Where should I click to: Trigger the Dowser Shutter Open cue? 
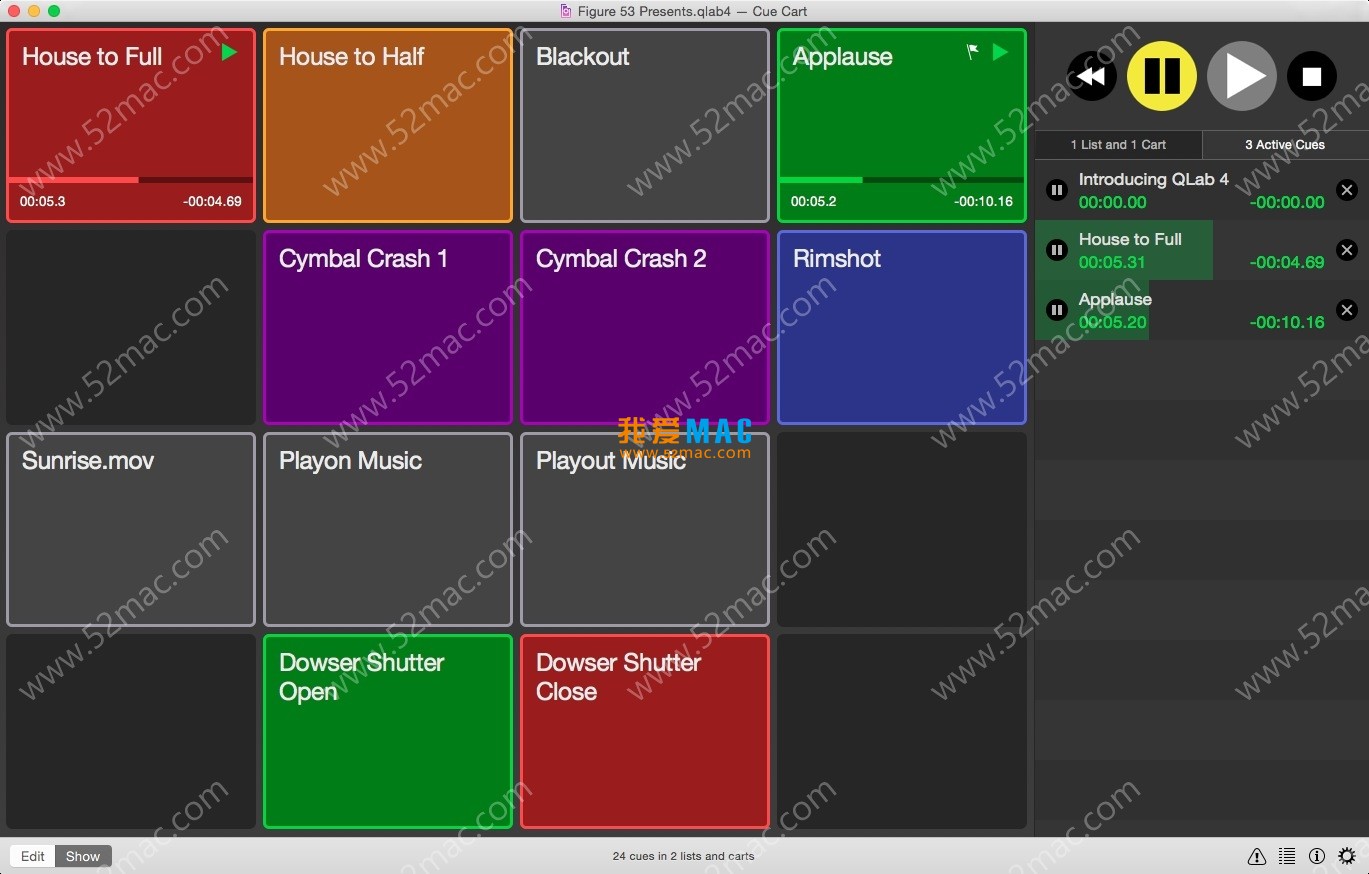[388, 731]
